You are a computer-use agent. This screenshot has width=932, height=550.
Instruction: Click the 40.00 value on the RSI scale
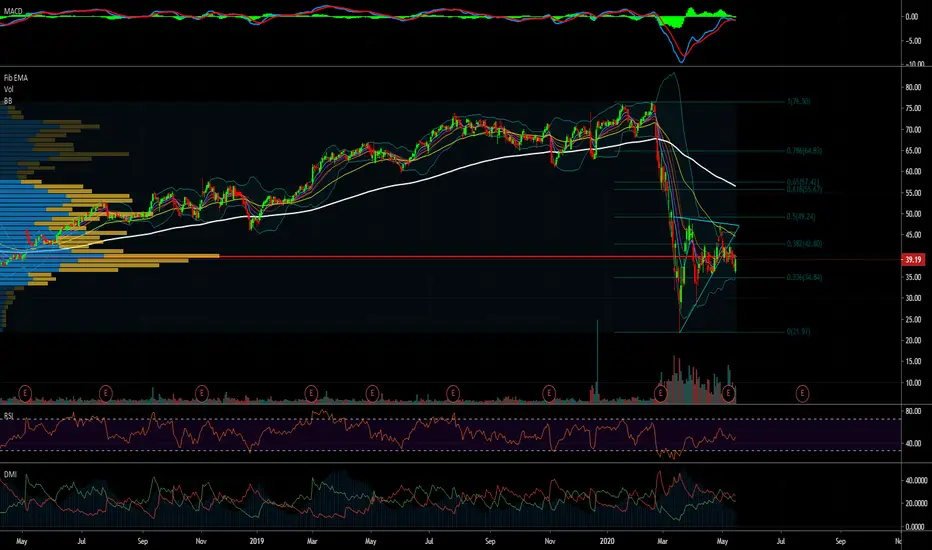[x=913, y=444]
